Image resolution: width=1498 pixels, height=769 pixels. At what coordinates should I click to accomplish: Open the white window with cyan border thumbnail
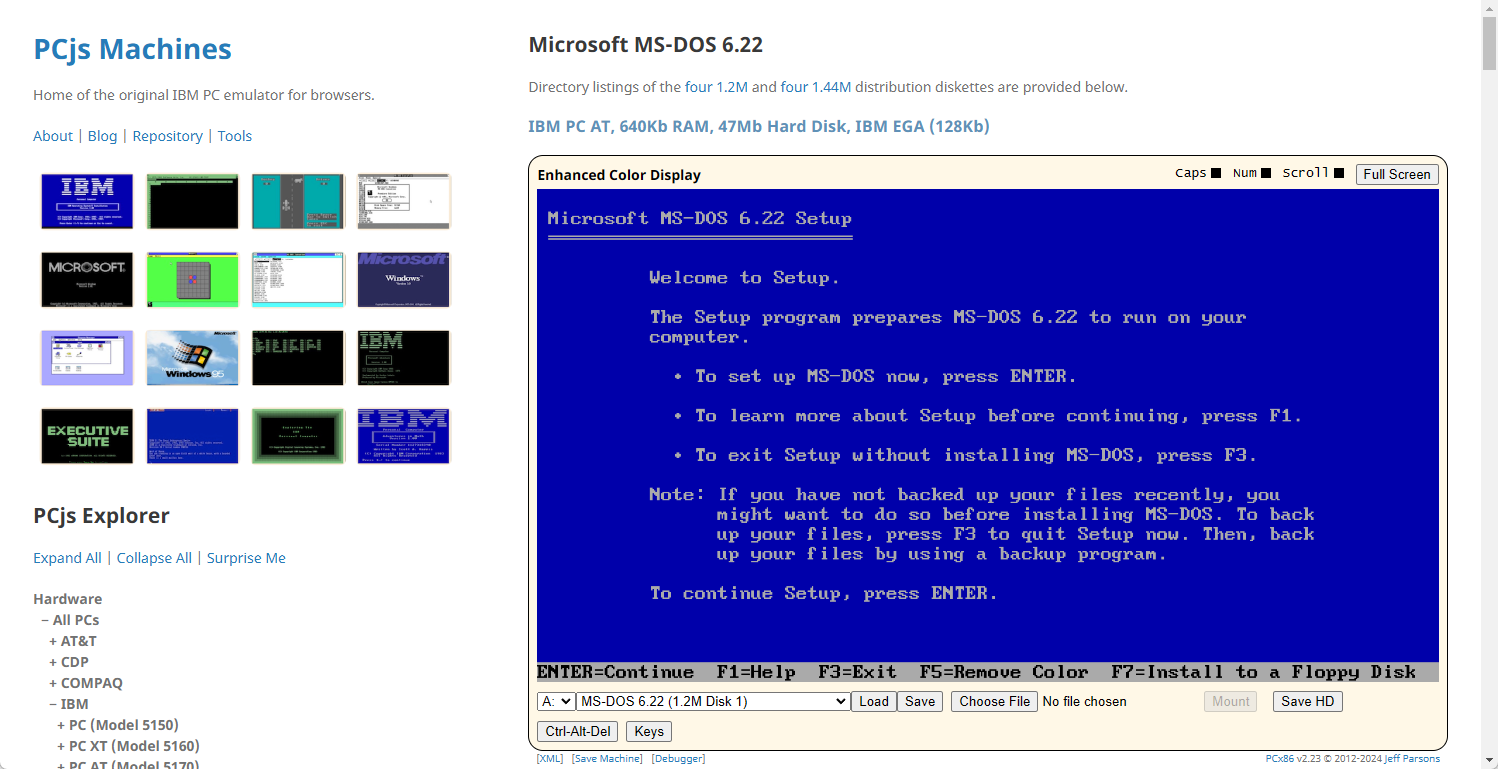point(298,279)
